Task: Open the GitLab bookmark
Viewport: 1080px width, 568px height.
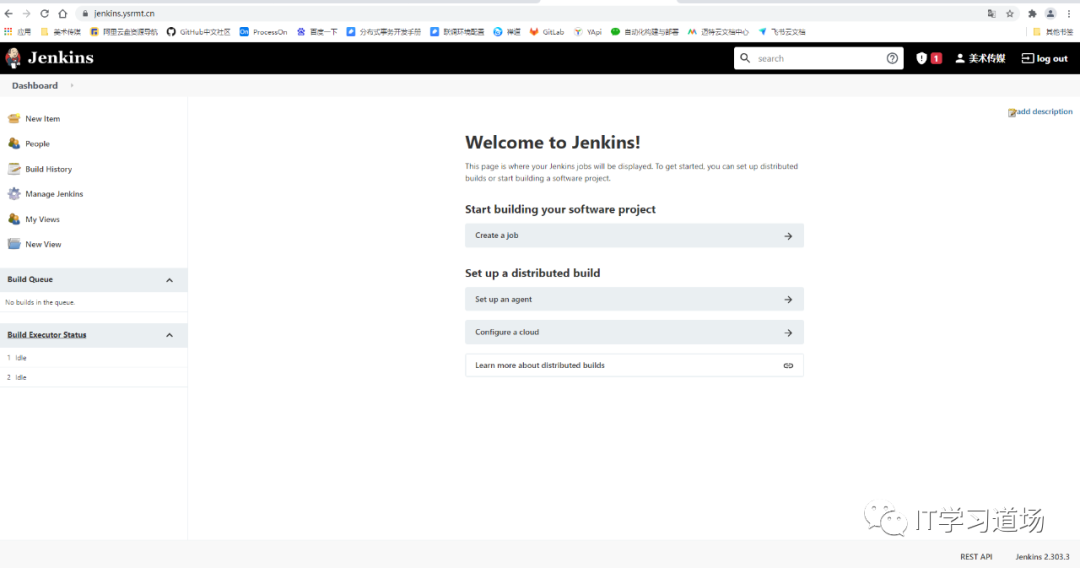Action: [x=547, y=32]
